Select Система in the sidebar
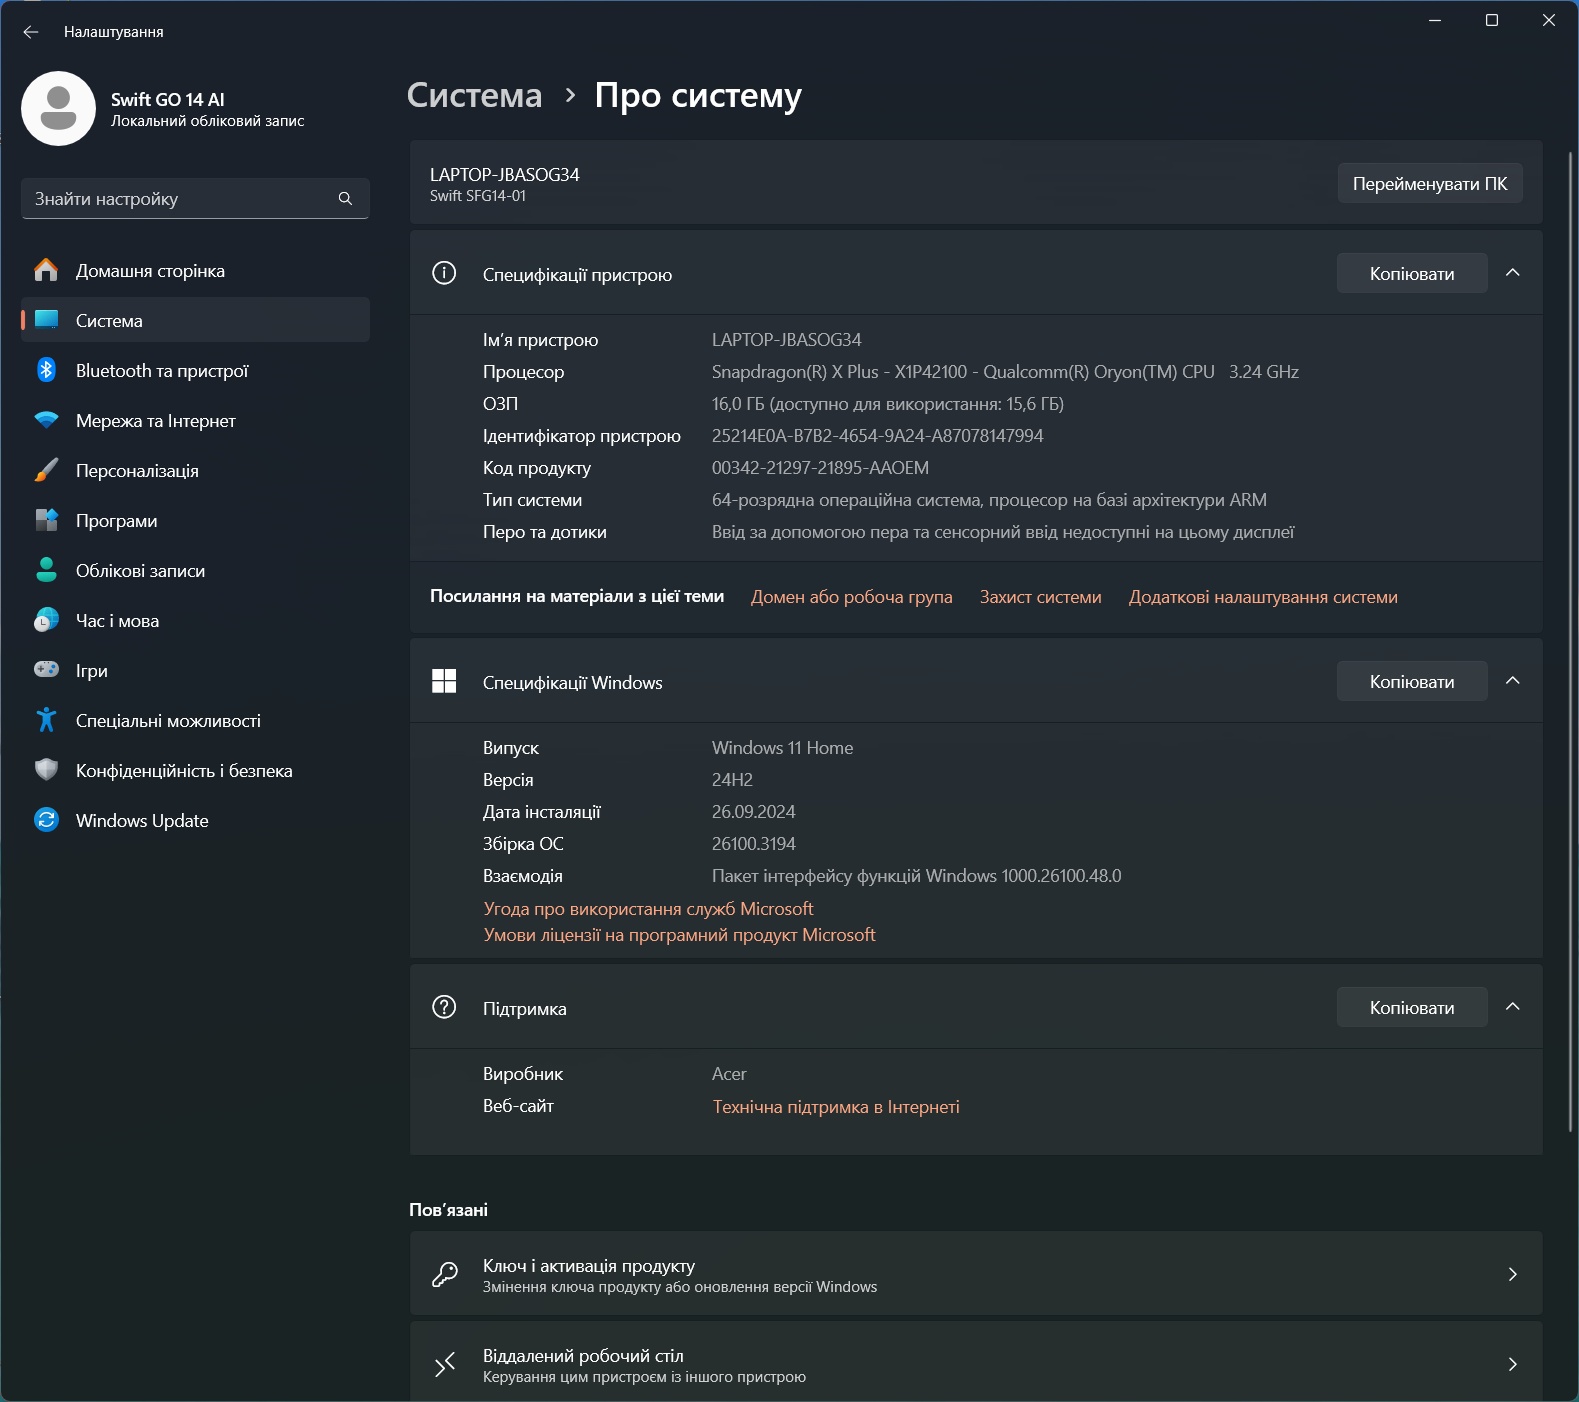 (x=195, y=320)
